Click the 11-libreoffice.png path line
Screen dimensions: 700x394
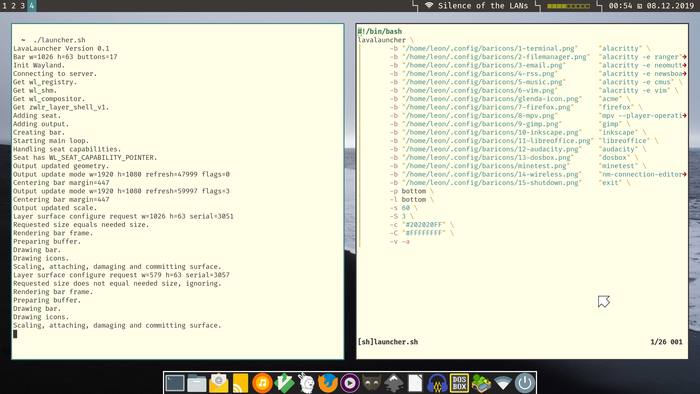tap(498, 141)
